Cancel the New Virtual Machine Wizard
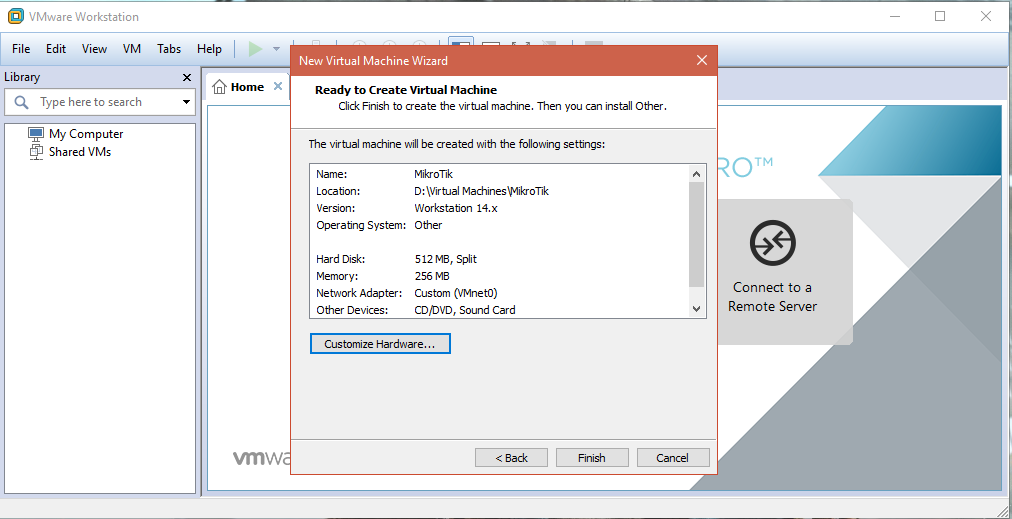Viewport: 1012px width, 519px height. (x=673, y=458)
